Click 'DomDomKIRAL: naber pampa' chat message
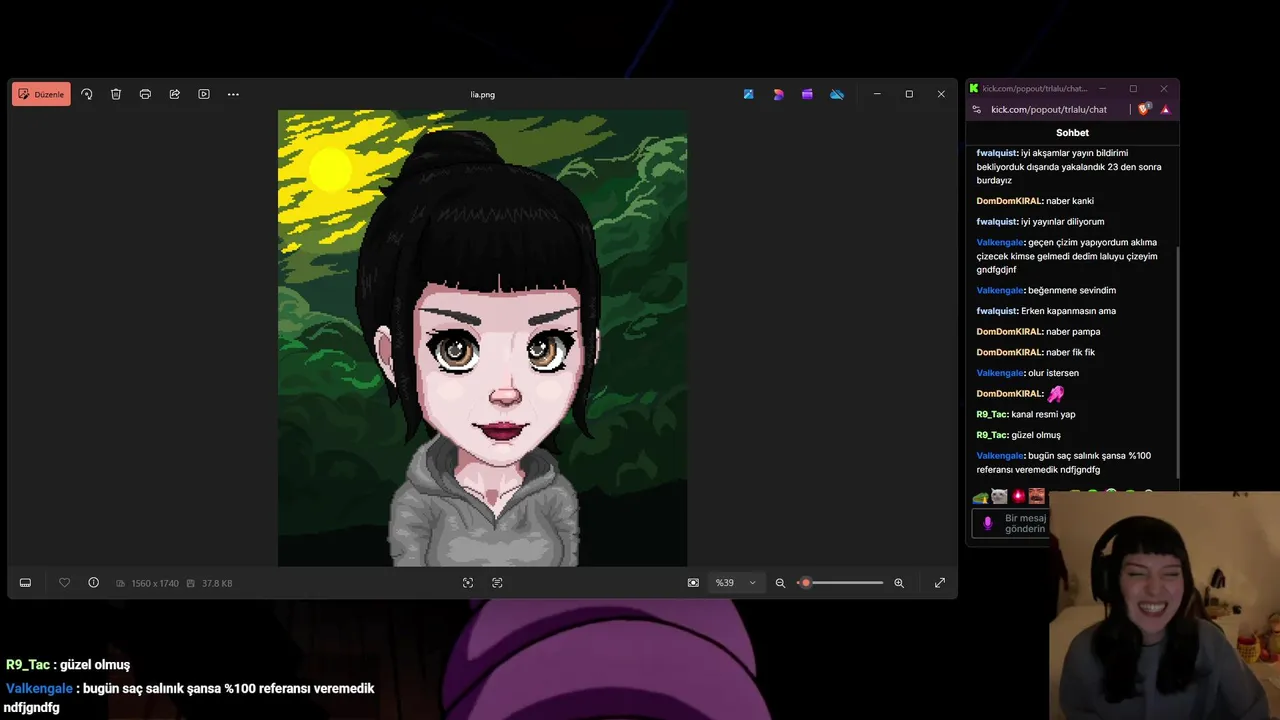The image size is (1280, 720). pyautogui.click(x=1038, y=332)
